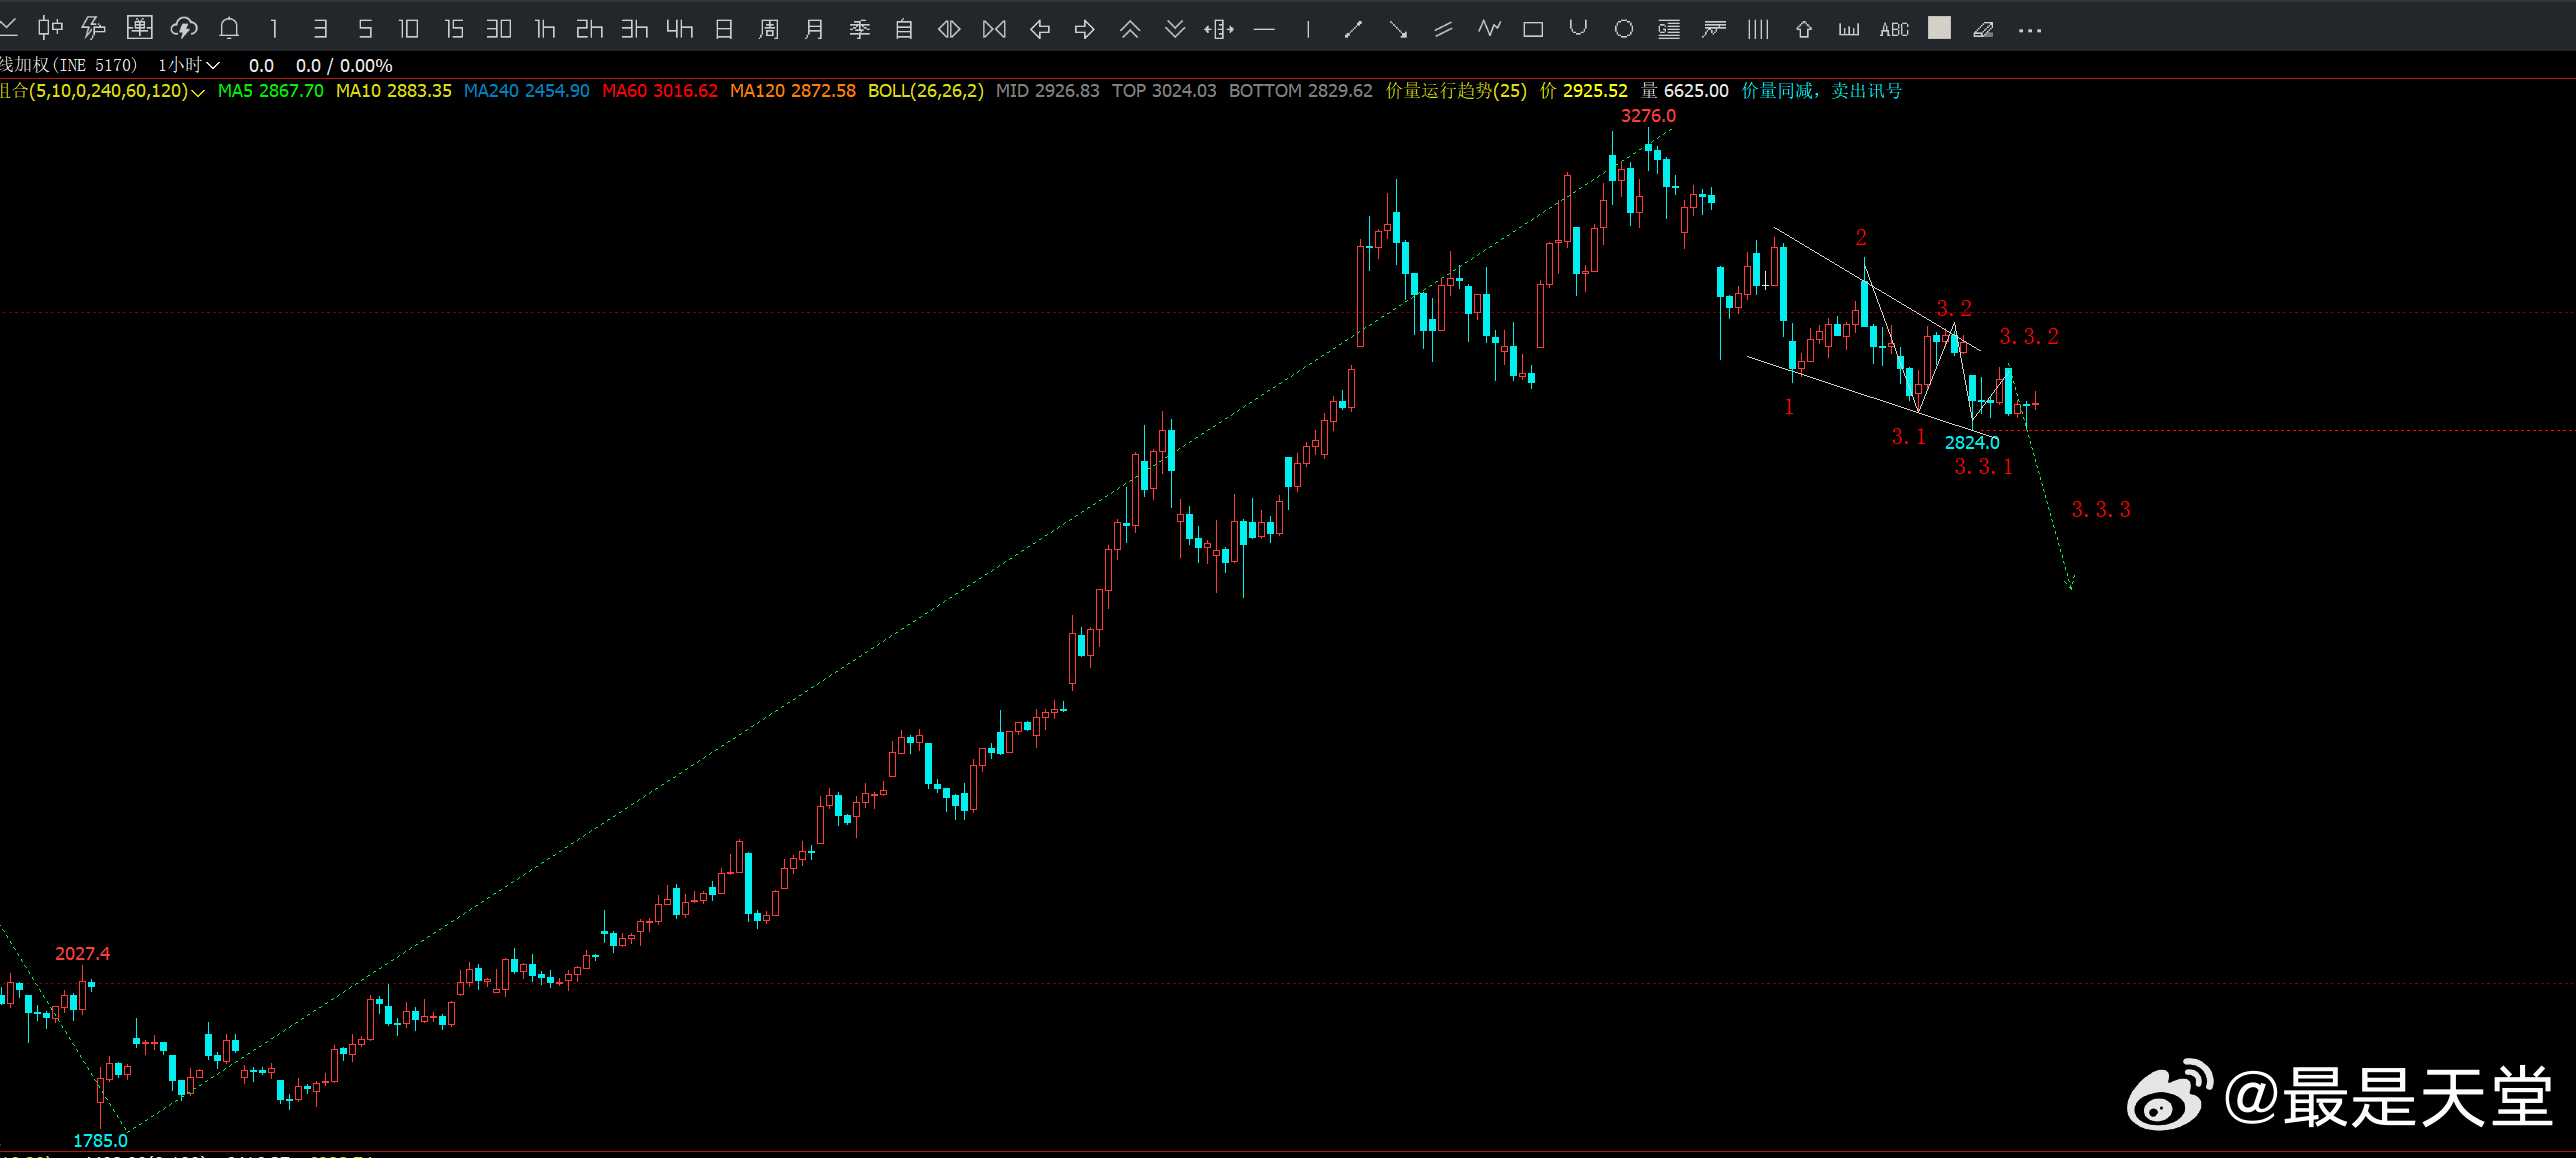Click the double down chevron icon
The height and width of the screenshot is (1158, 2576).
point(1175,29)
